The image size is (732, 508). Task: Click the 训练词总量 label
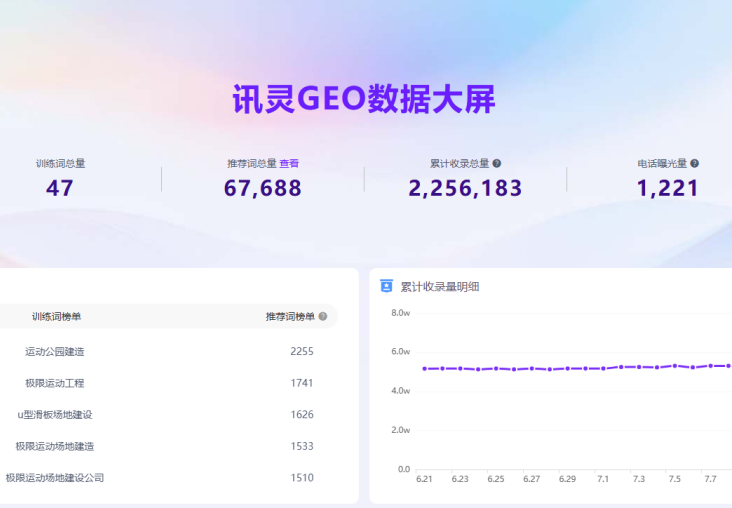(x=61, y=163)
